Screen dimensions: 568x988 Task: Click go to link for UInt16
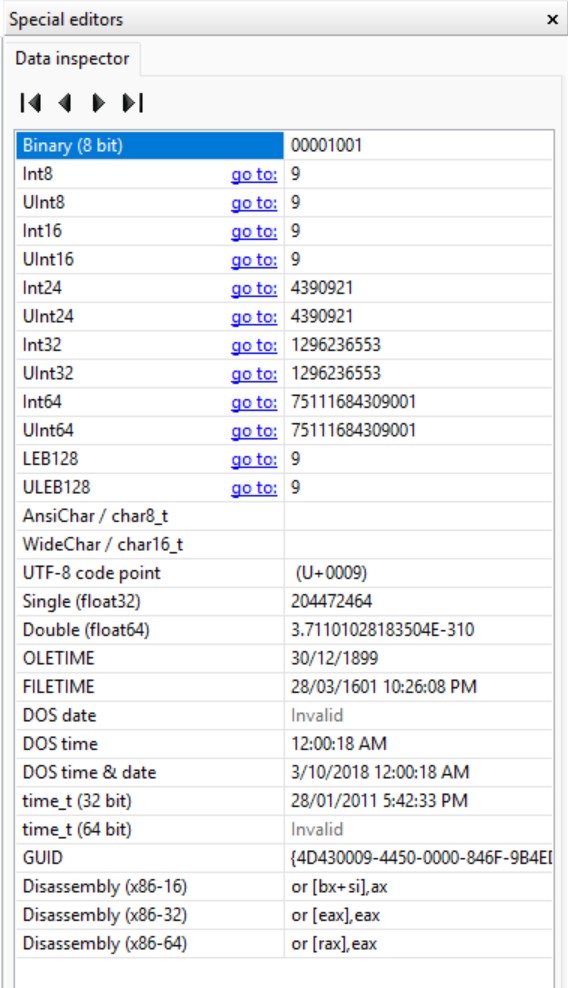coord(254,260)
